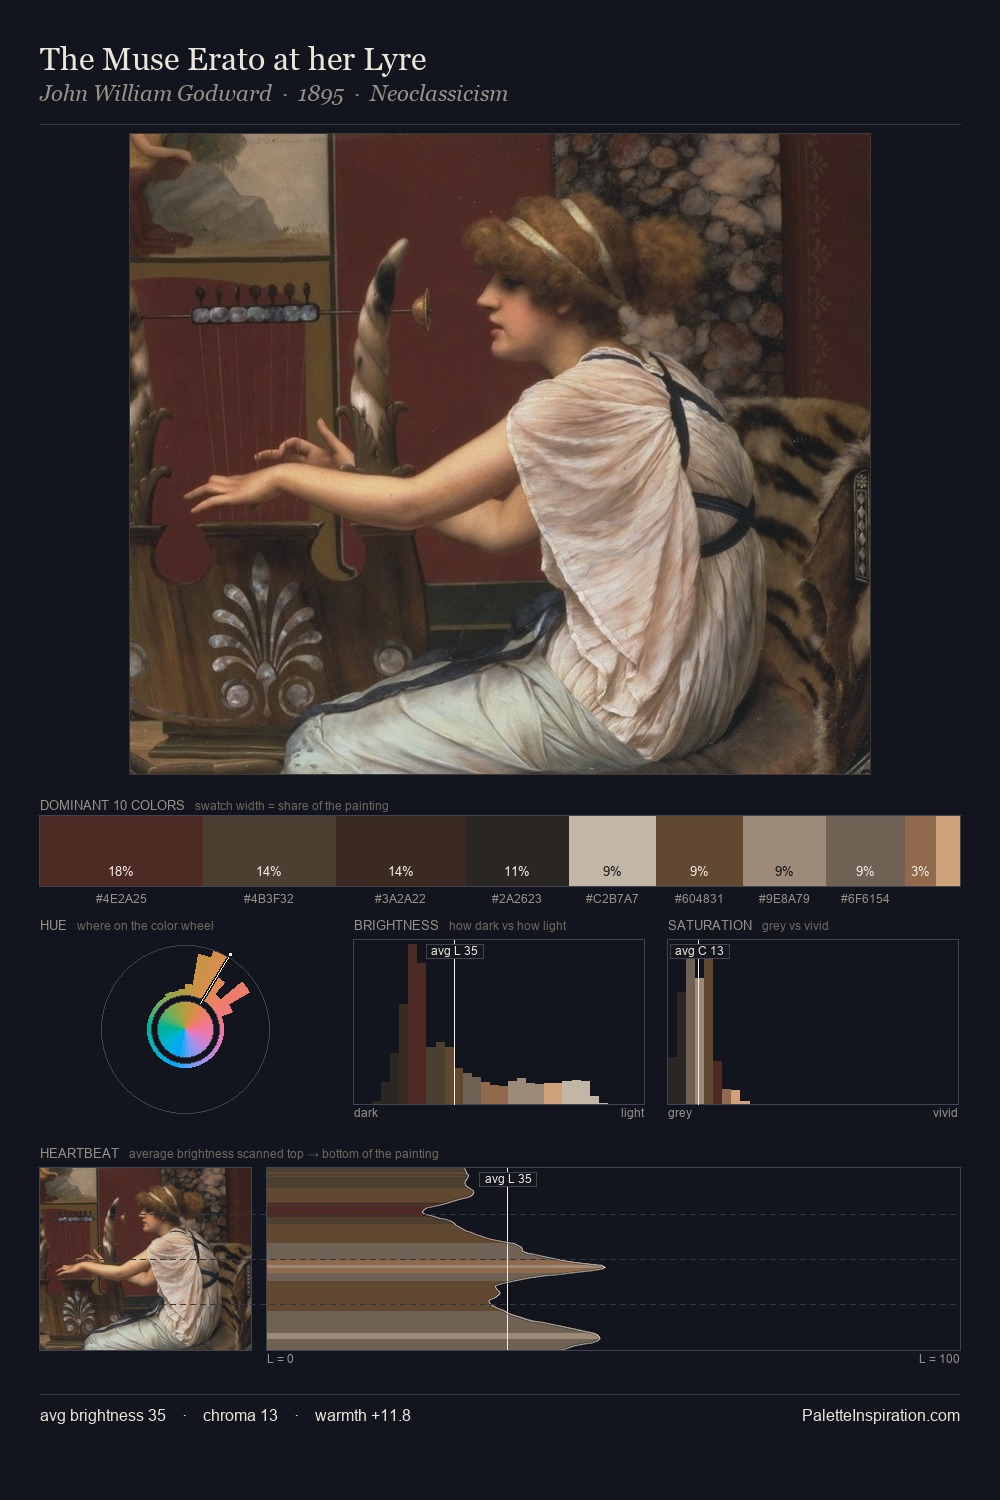Click the HUE section heading
The image size is (1000, 1500).
point(53,925)
